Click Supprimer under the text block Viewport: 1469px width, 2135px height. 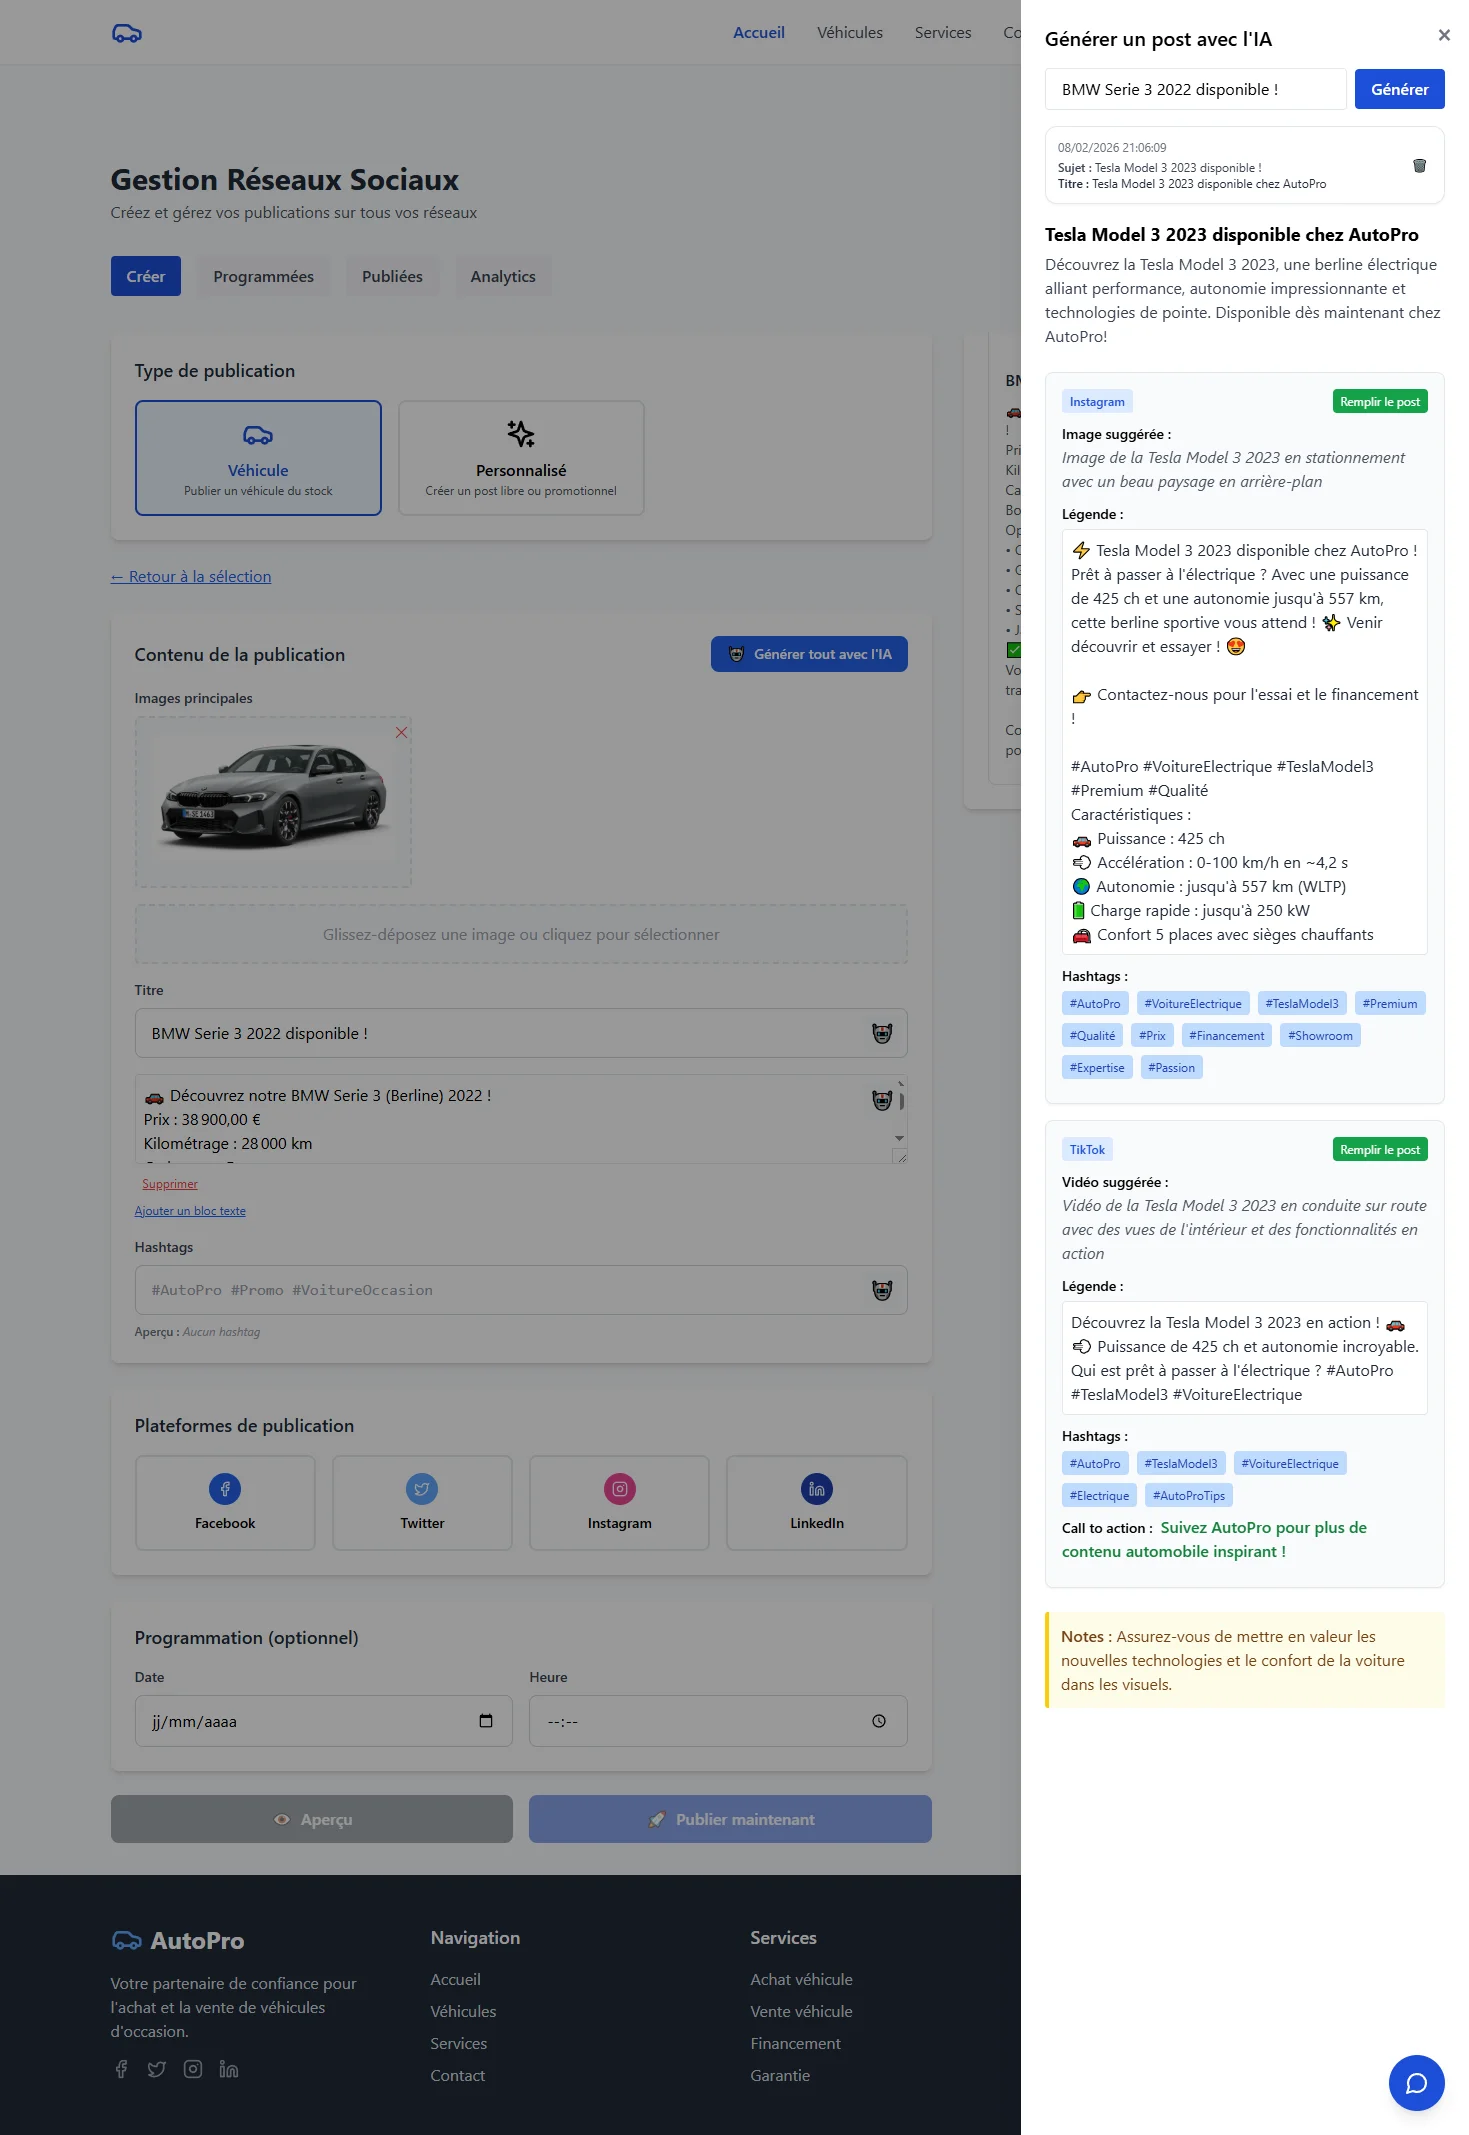pos(170,1184)
